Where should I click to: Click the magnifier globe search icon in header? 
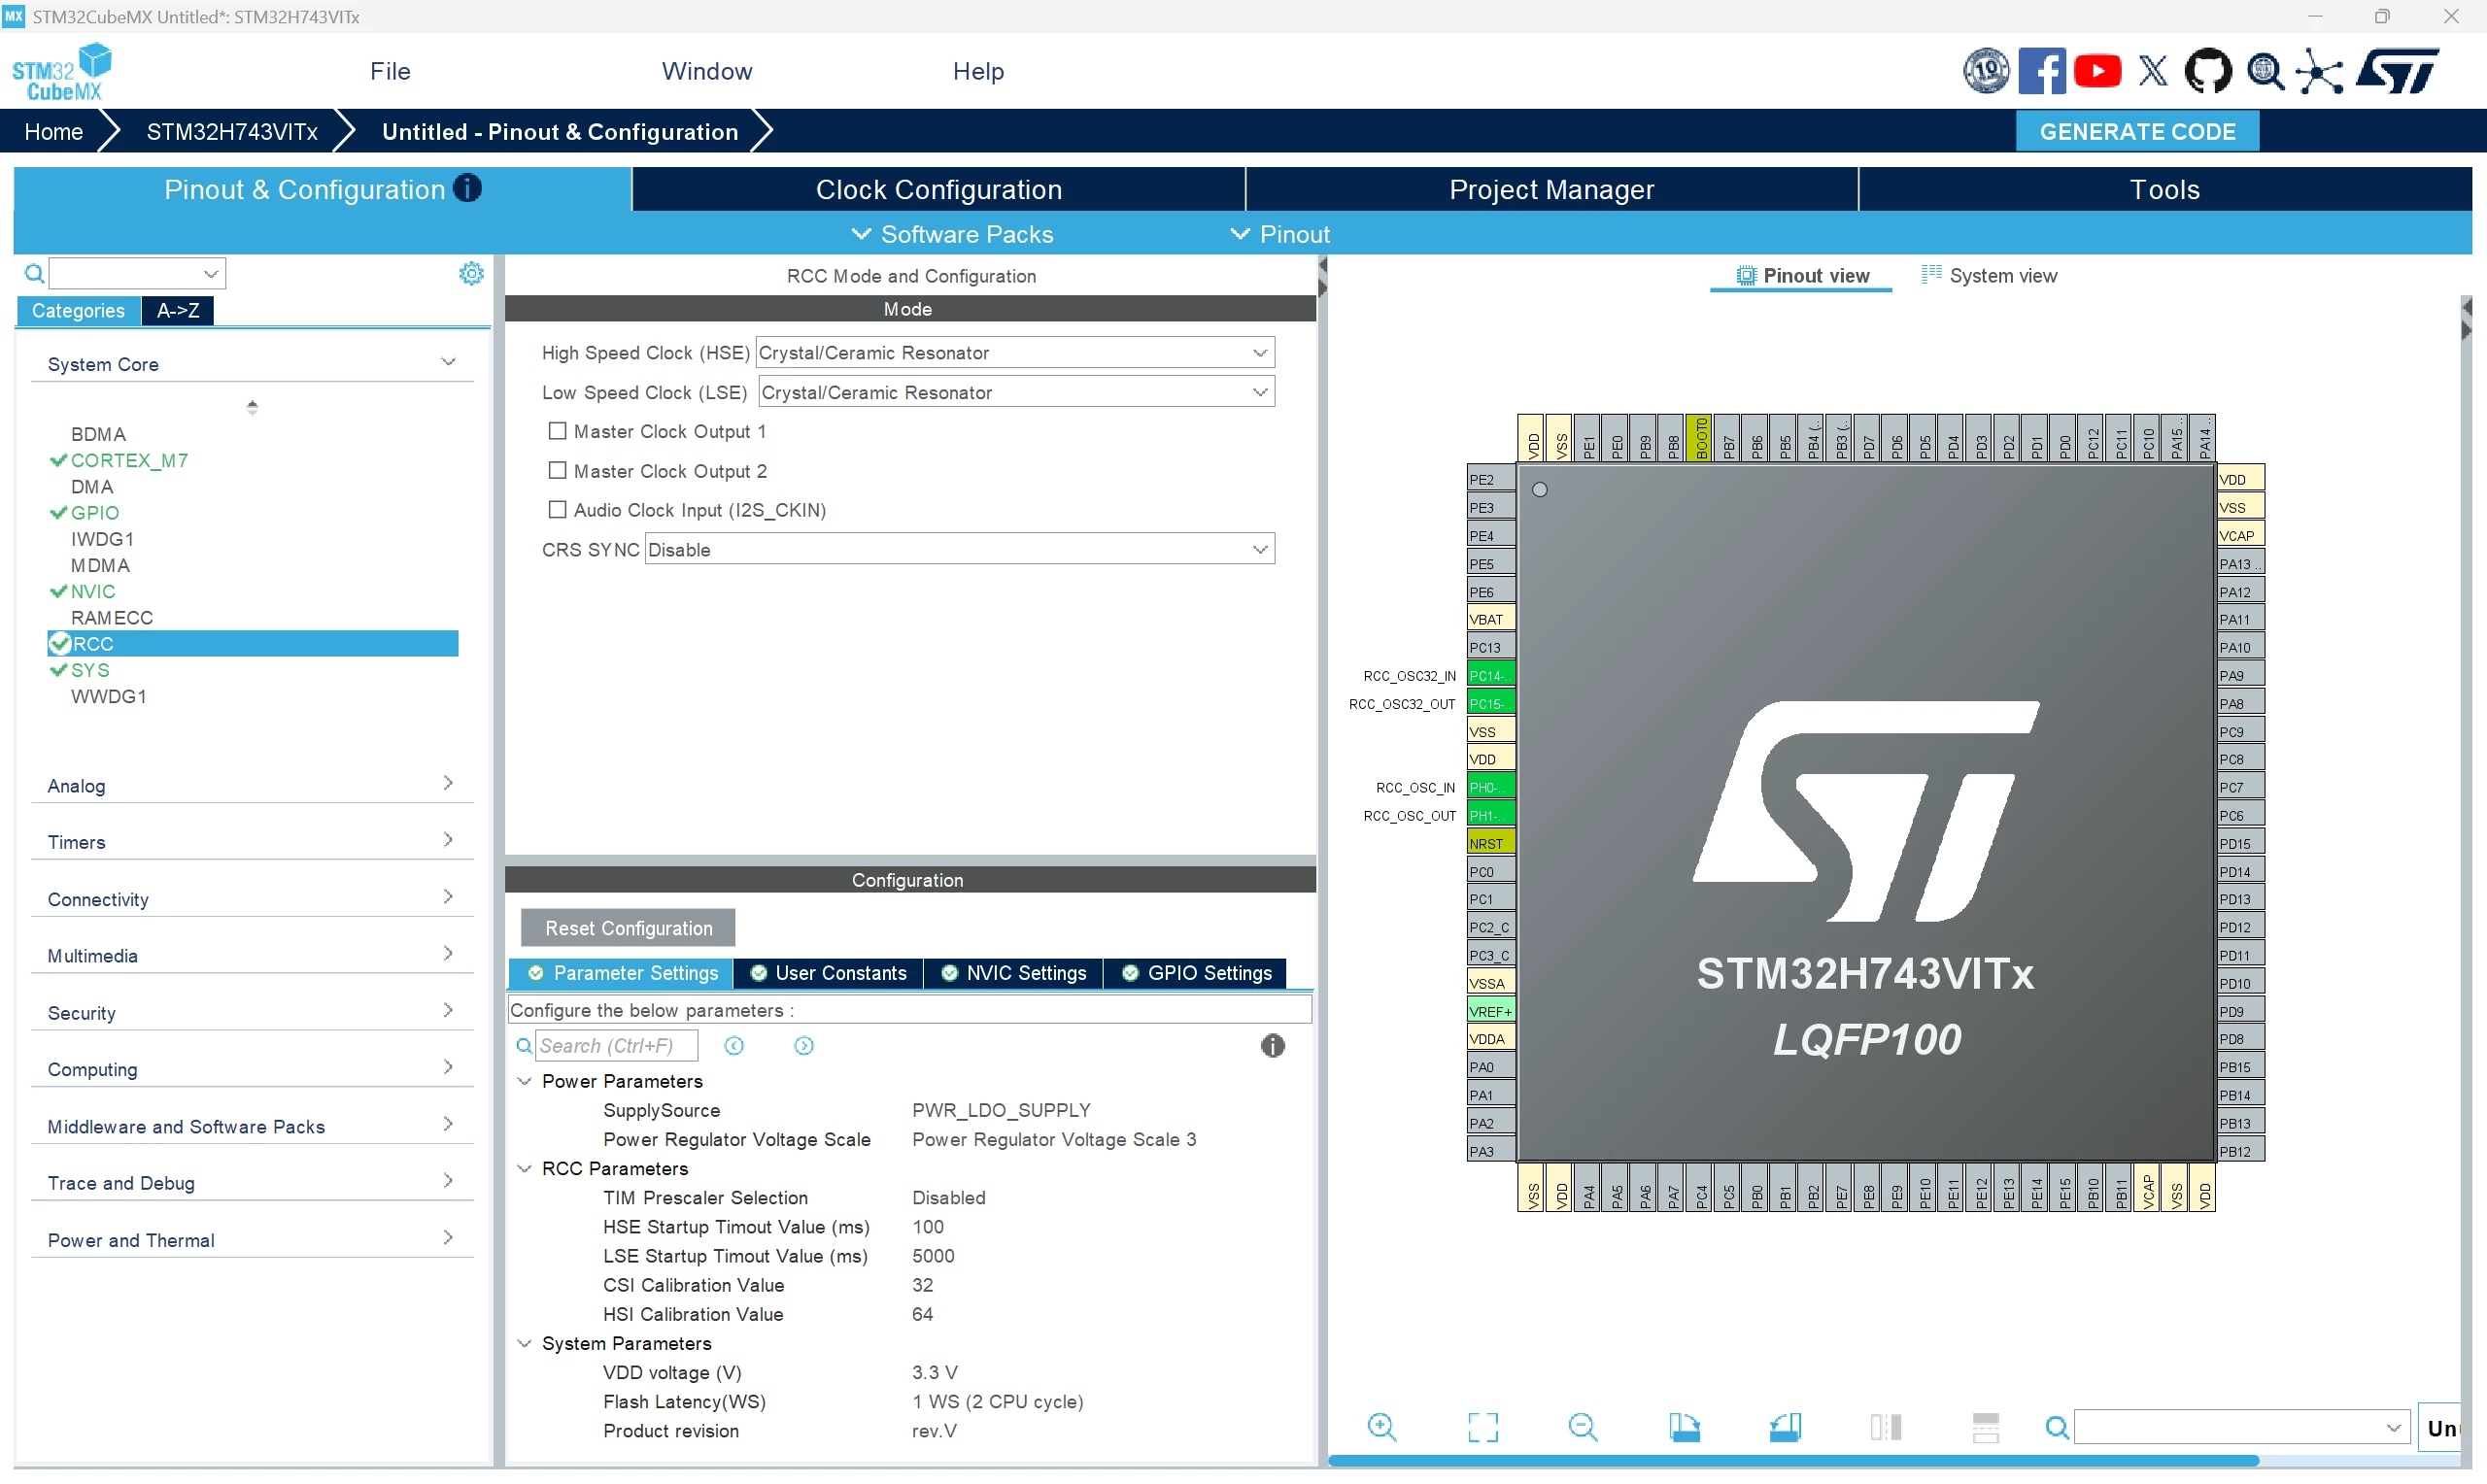pos(2264,72)
